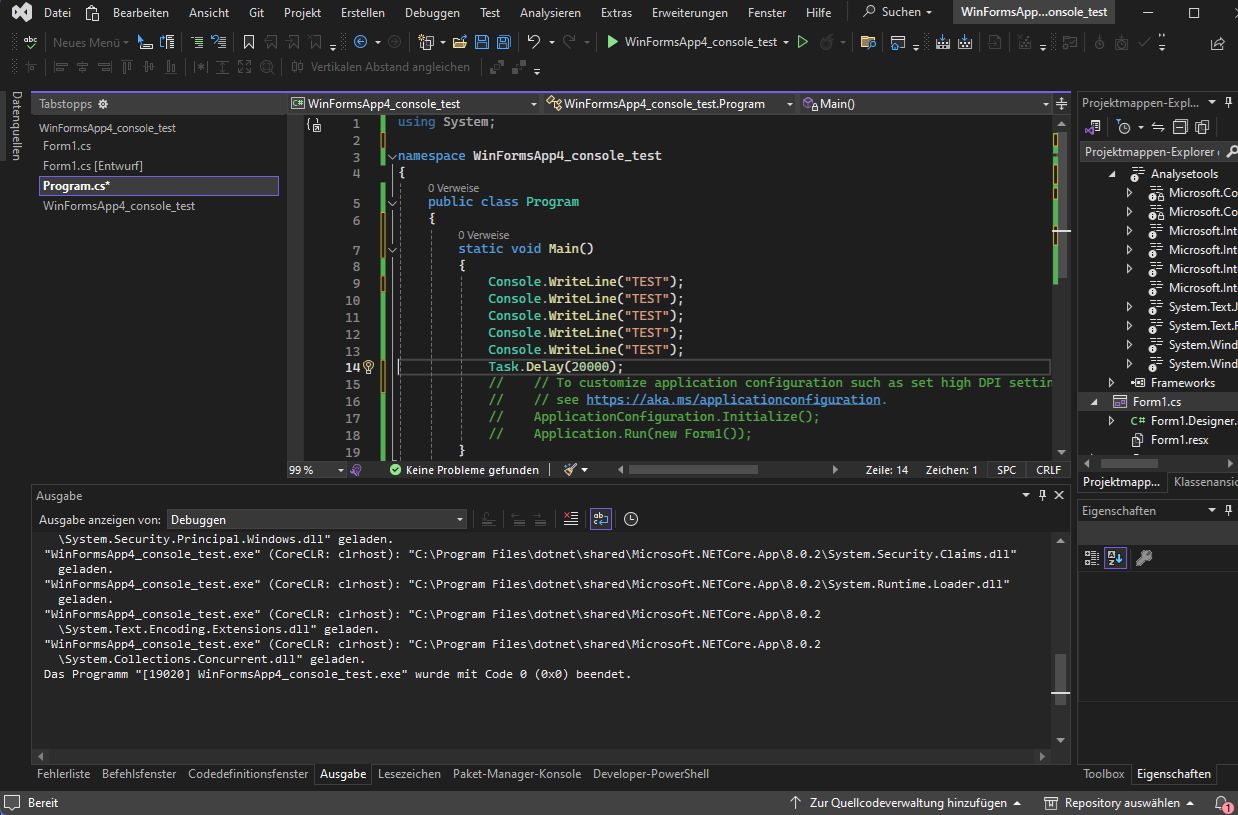Open the Debuggen menu
Viewport: 1238px width, 815px height.
[x=432, y=13]
